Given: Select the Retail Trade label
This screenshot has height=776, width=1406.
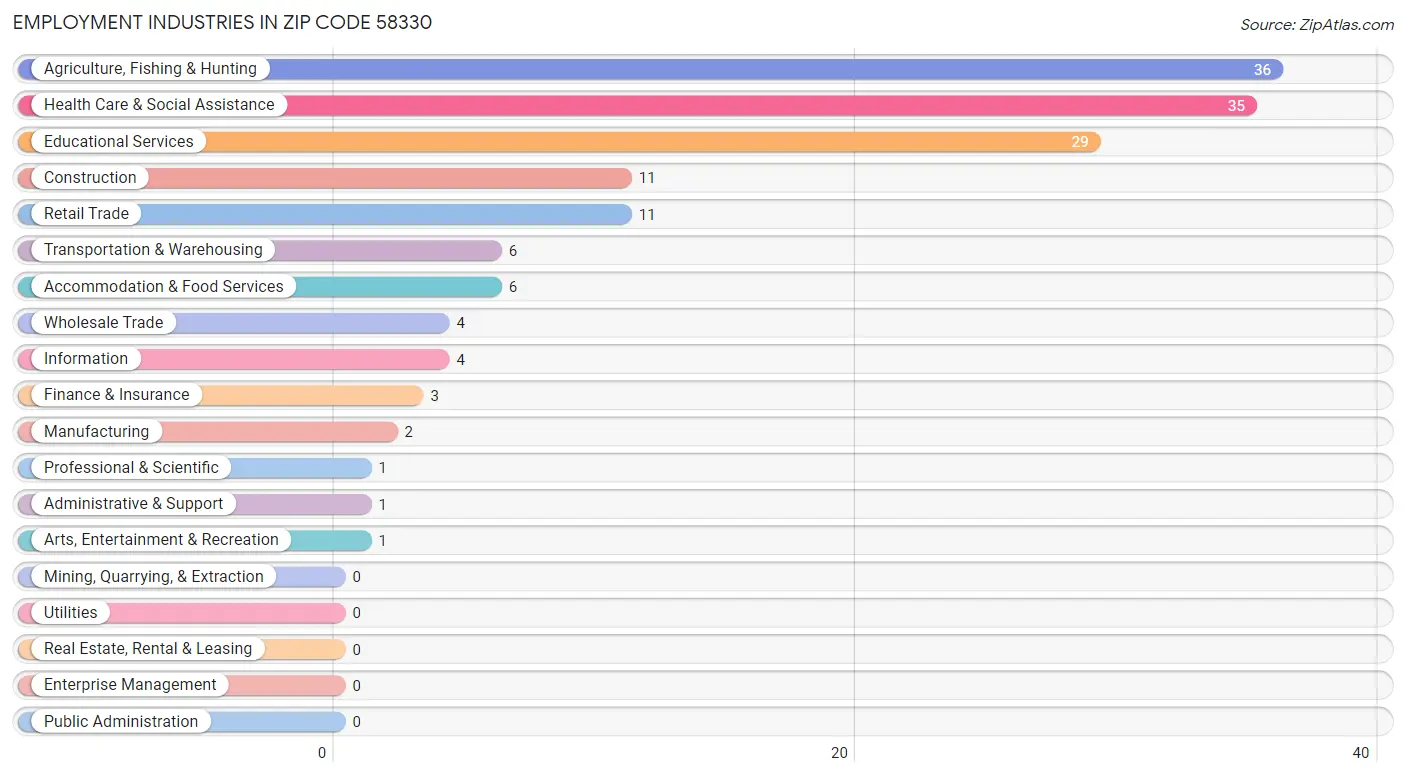Looking at the screenshot, I should 86,214.
